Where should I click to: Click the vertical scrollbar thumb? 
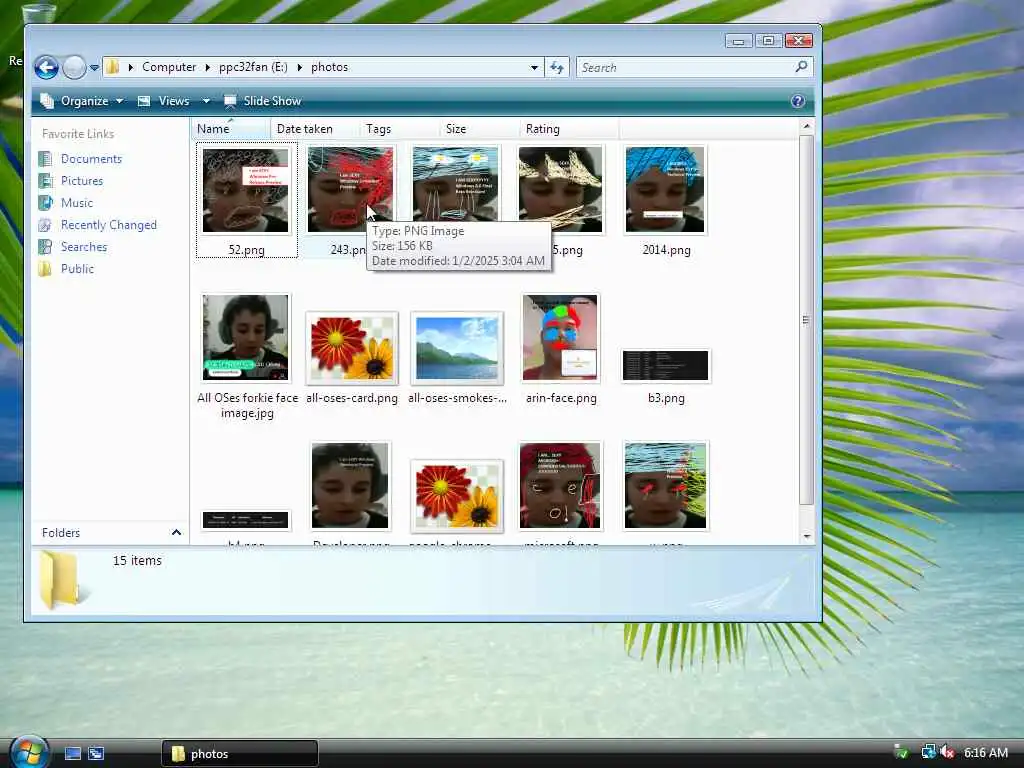[x=807, y=319]
